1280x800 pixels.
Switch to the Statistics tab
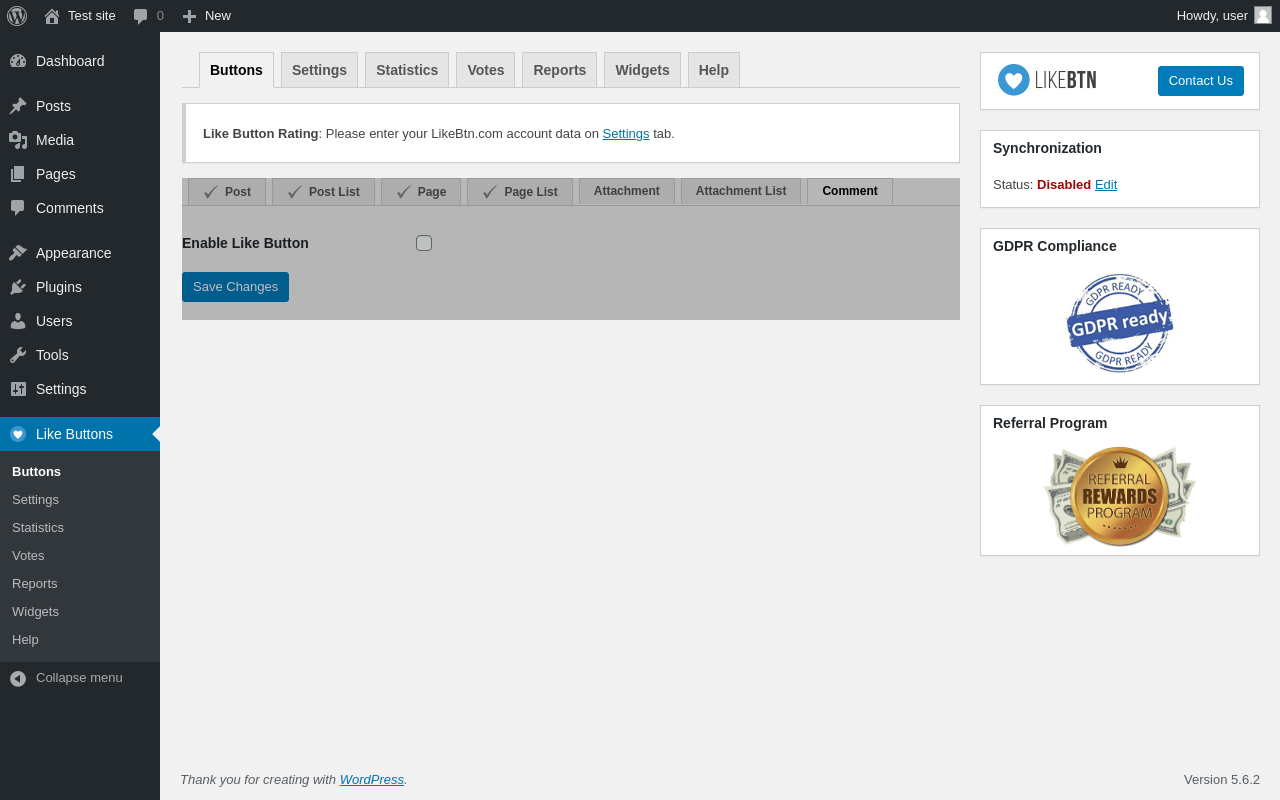[407, 70]
